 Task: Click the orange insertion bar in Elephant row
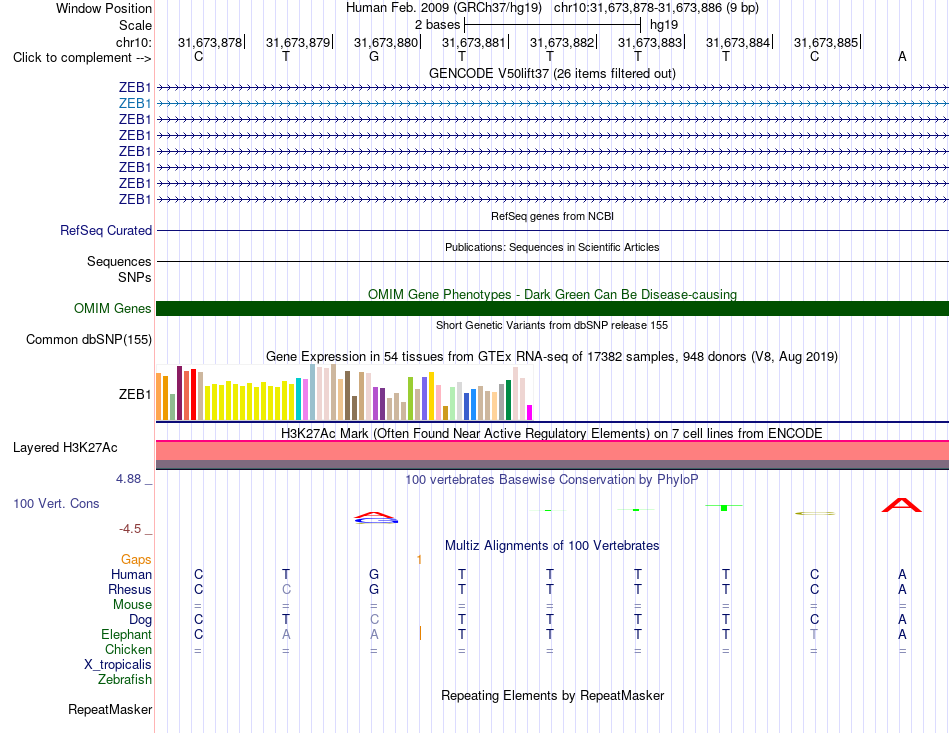pyautogui.click(x=420, y=634)
